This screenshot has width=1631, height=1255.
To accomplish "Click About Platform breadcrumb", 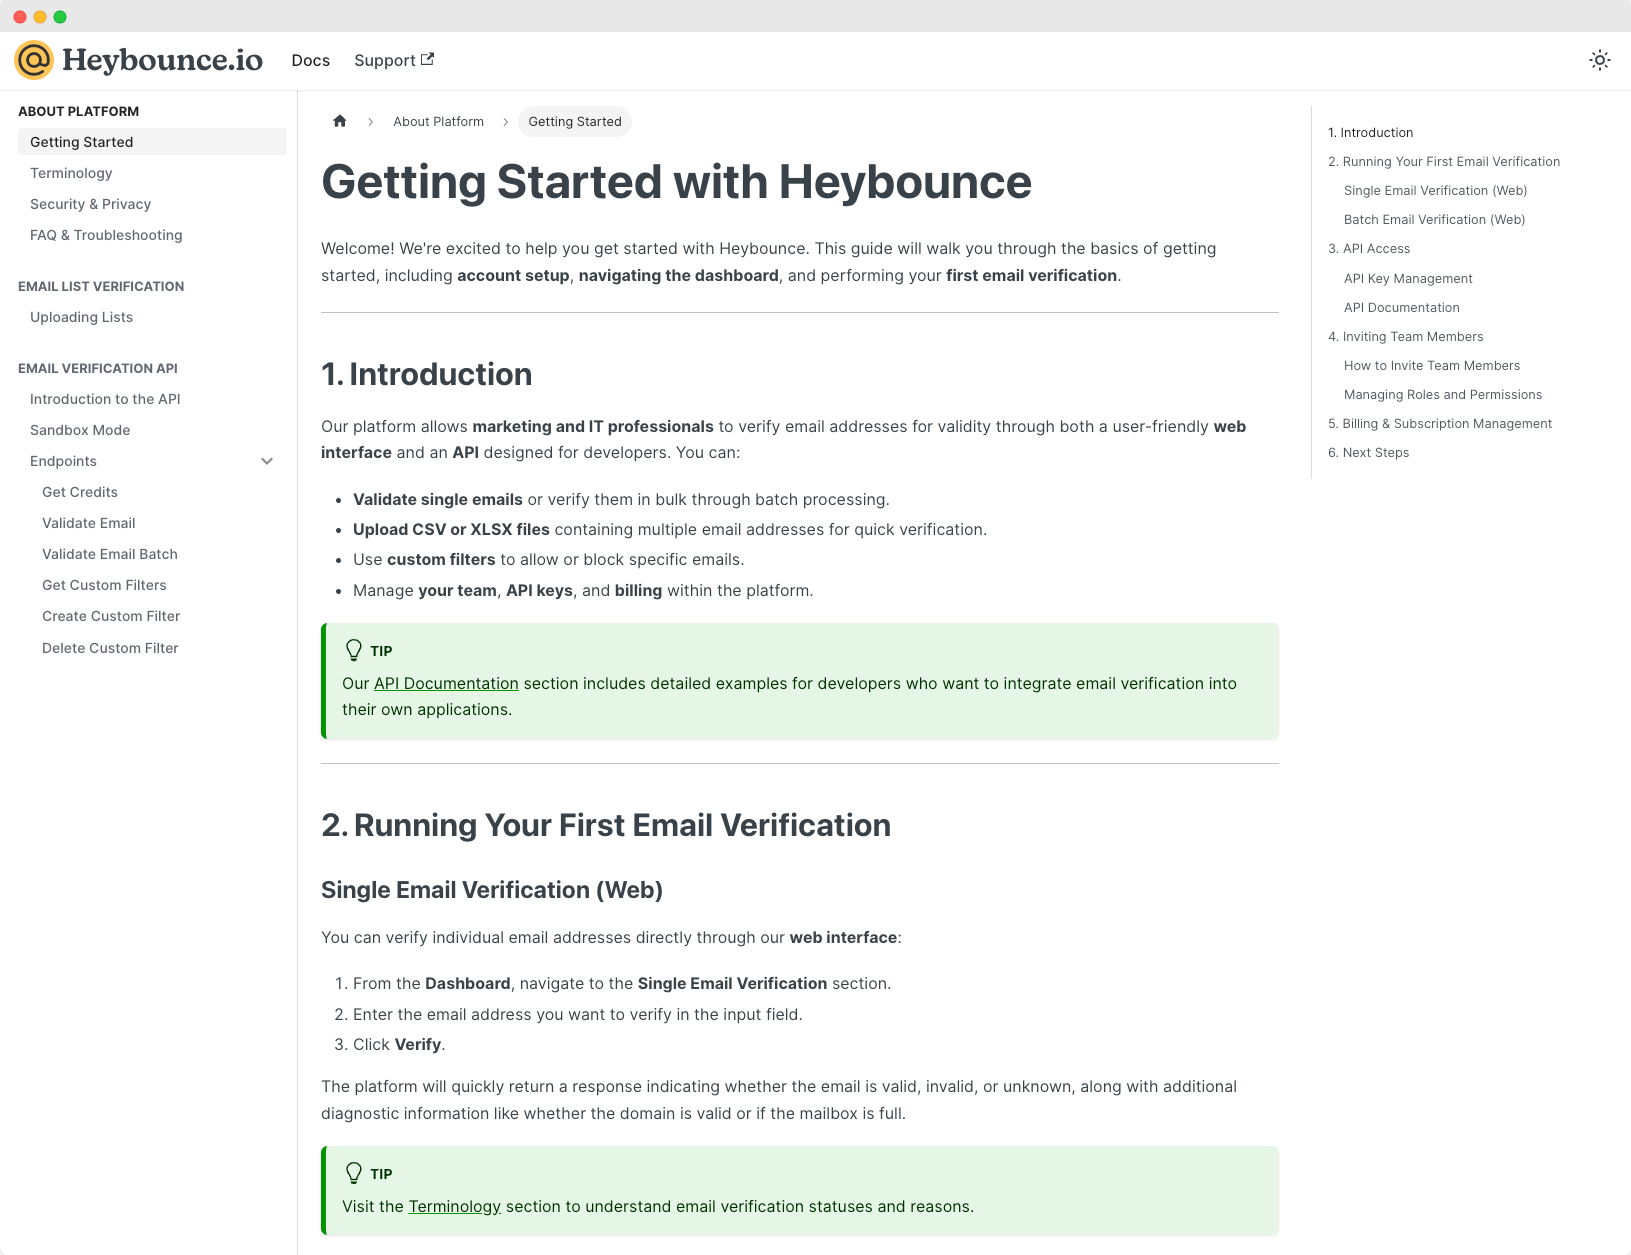I will (438, 121).
